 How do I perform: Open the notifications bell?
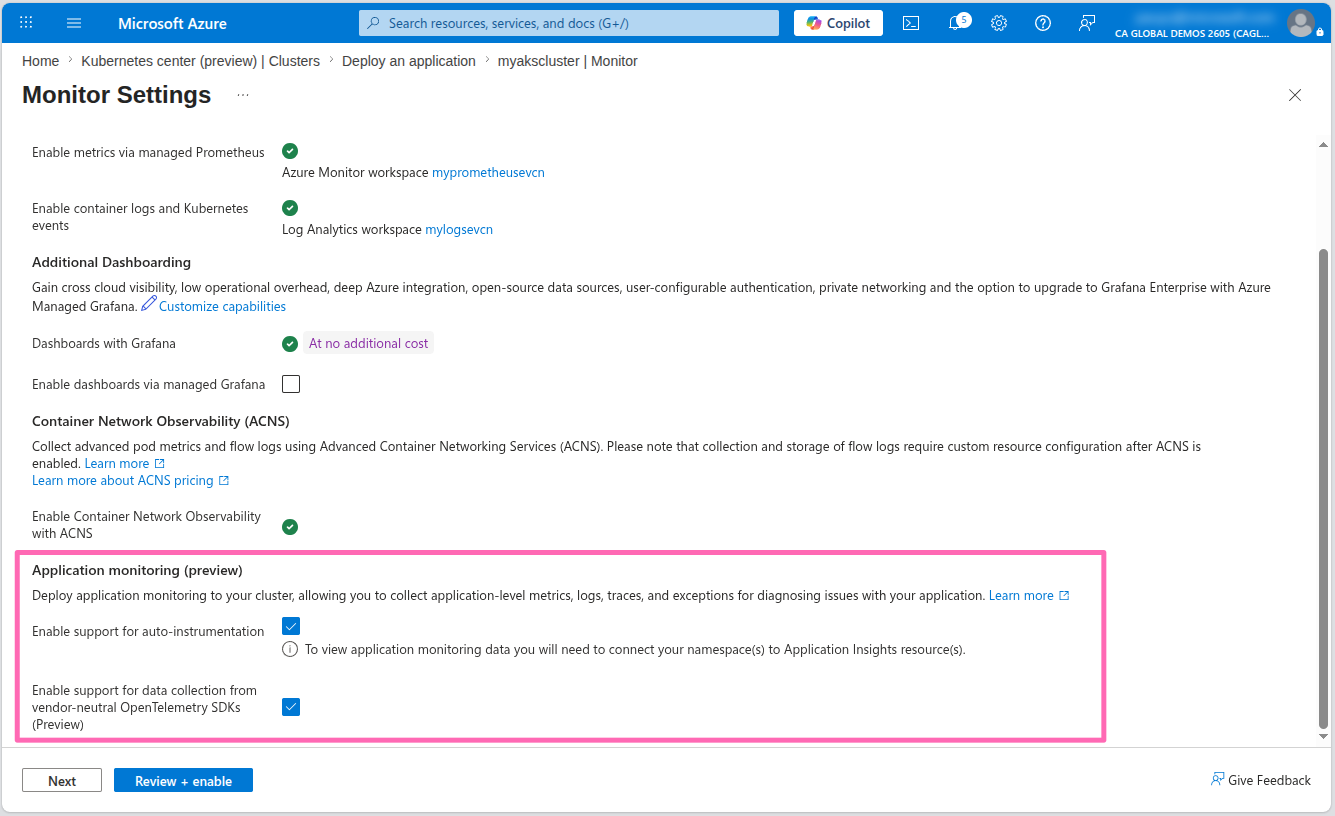[x=957, y=22]
